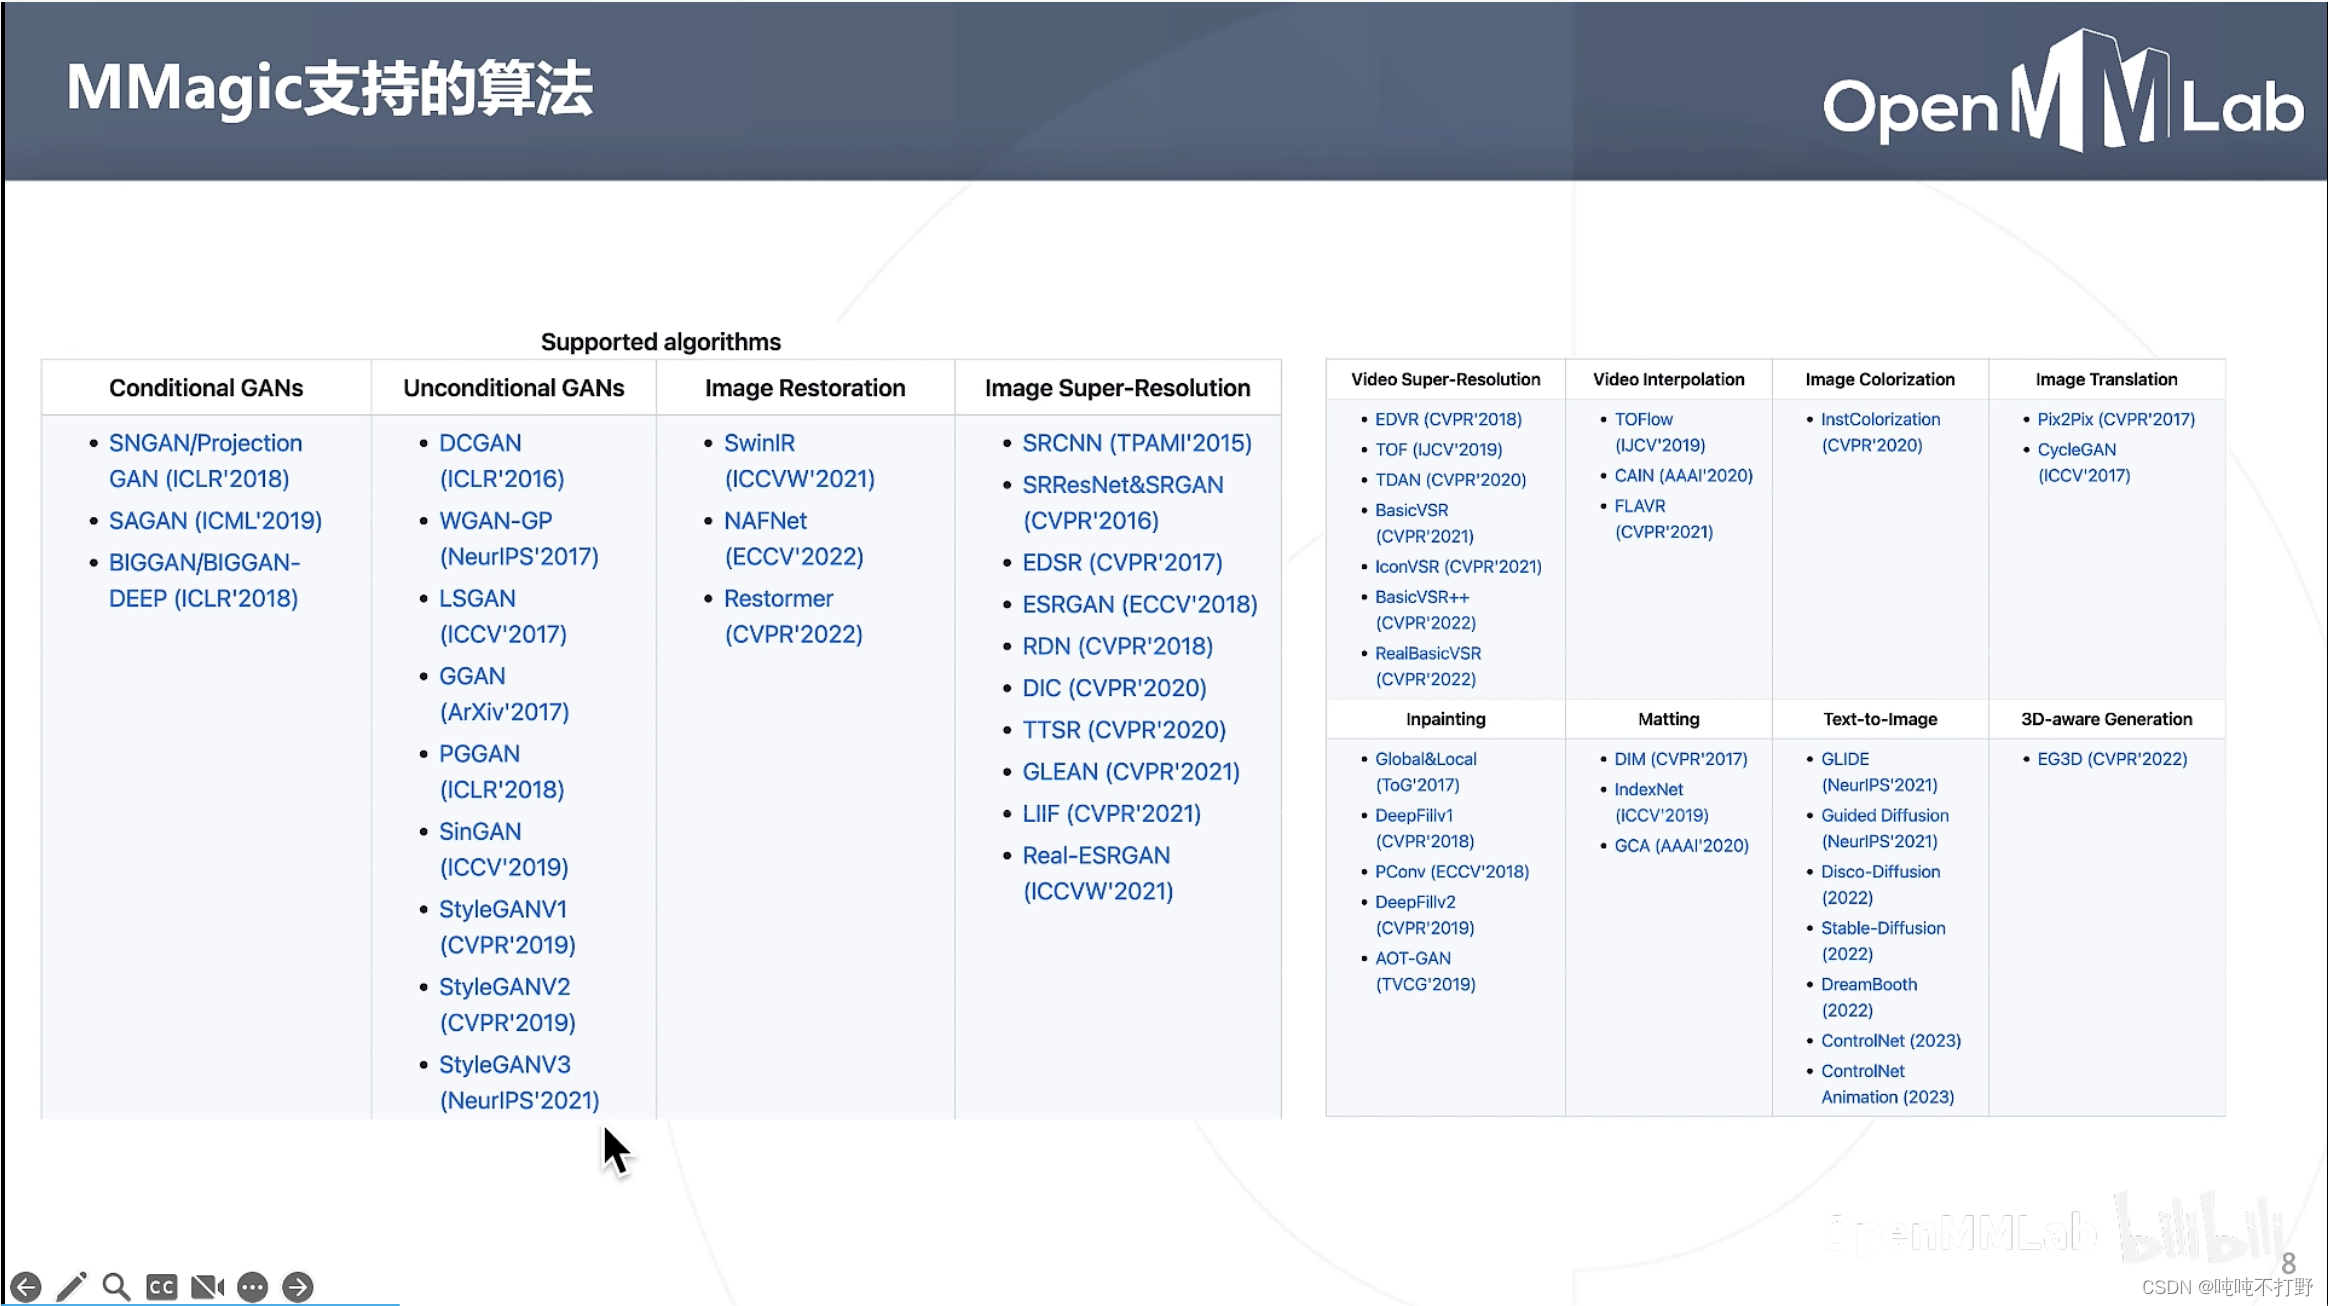The height and width of the screenshot is (1306, 2328).
Task: Open GLIDE (NeurIPS'2021) link
Action: click(1879, 772)
